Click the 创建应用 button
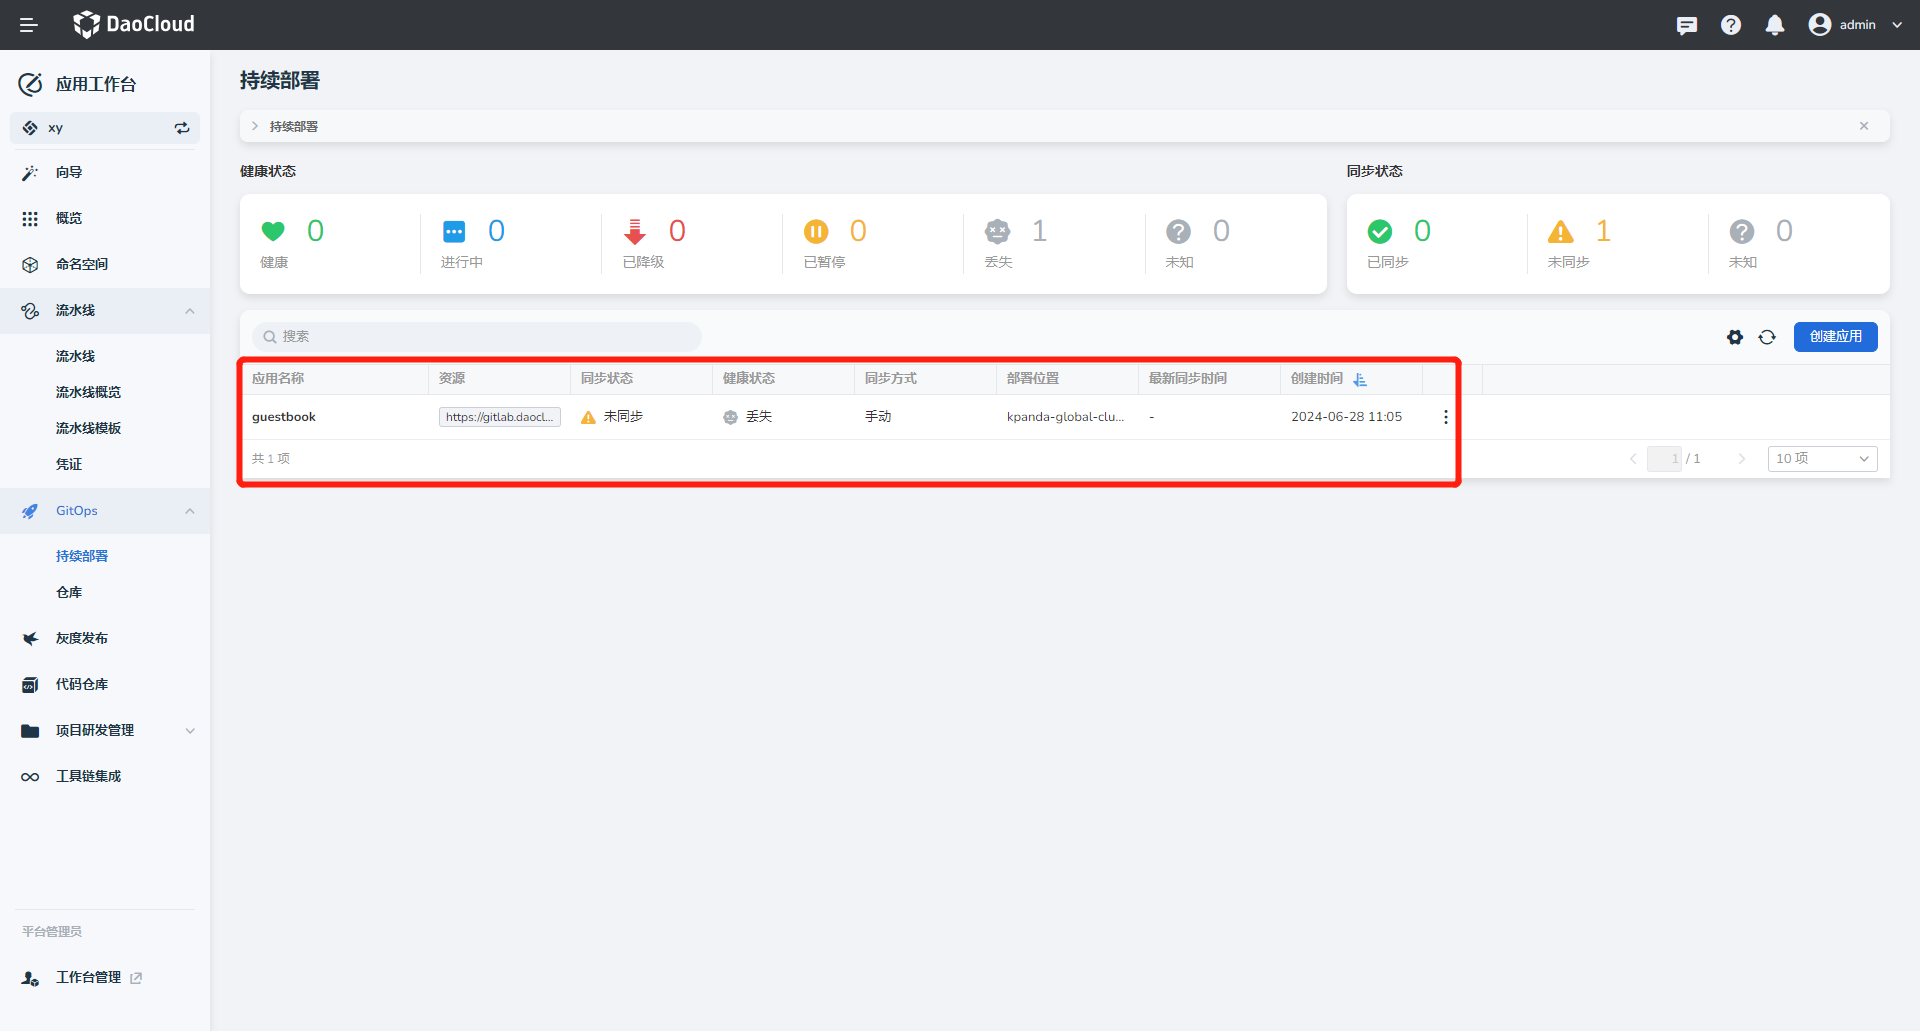 tap(1835, 337)
